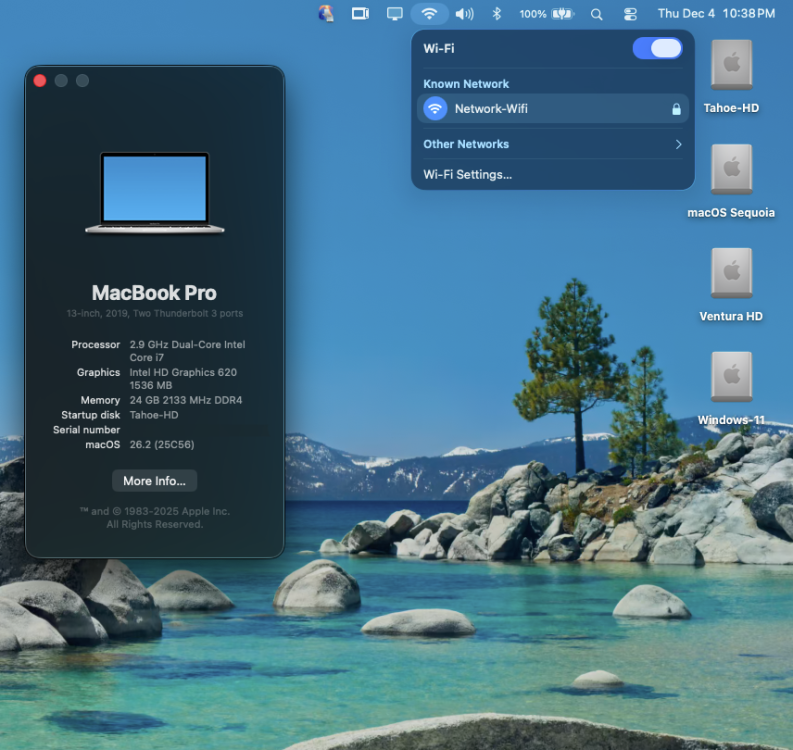The image size is (793, 750).
Task: Expand Other Networks chevron
Action: (x=678, y=145)
